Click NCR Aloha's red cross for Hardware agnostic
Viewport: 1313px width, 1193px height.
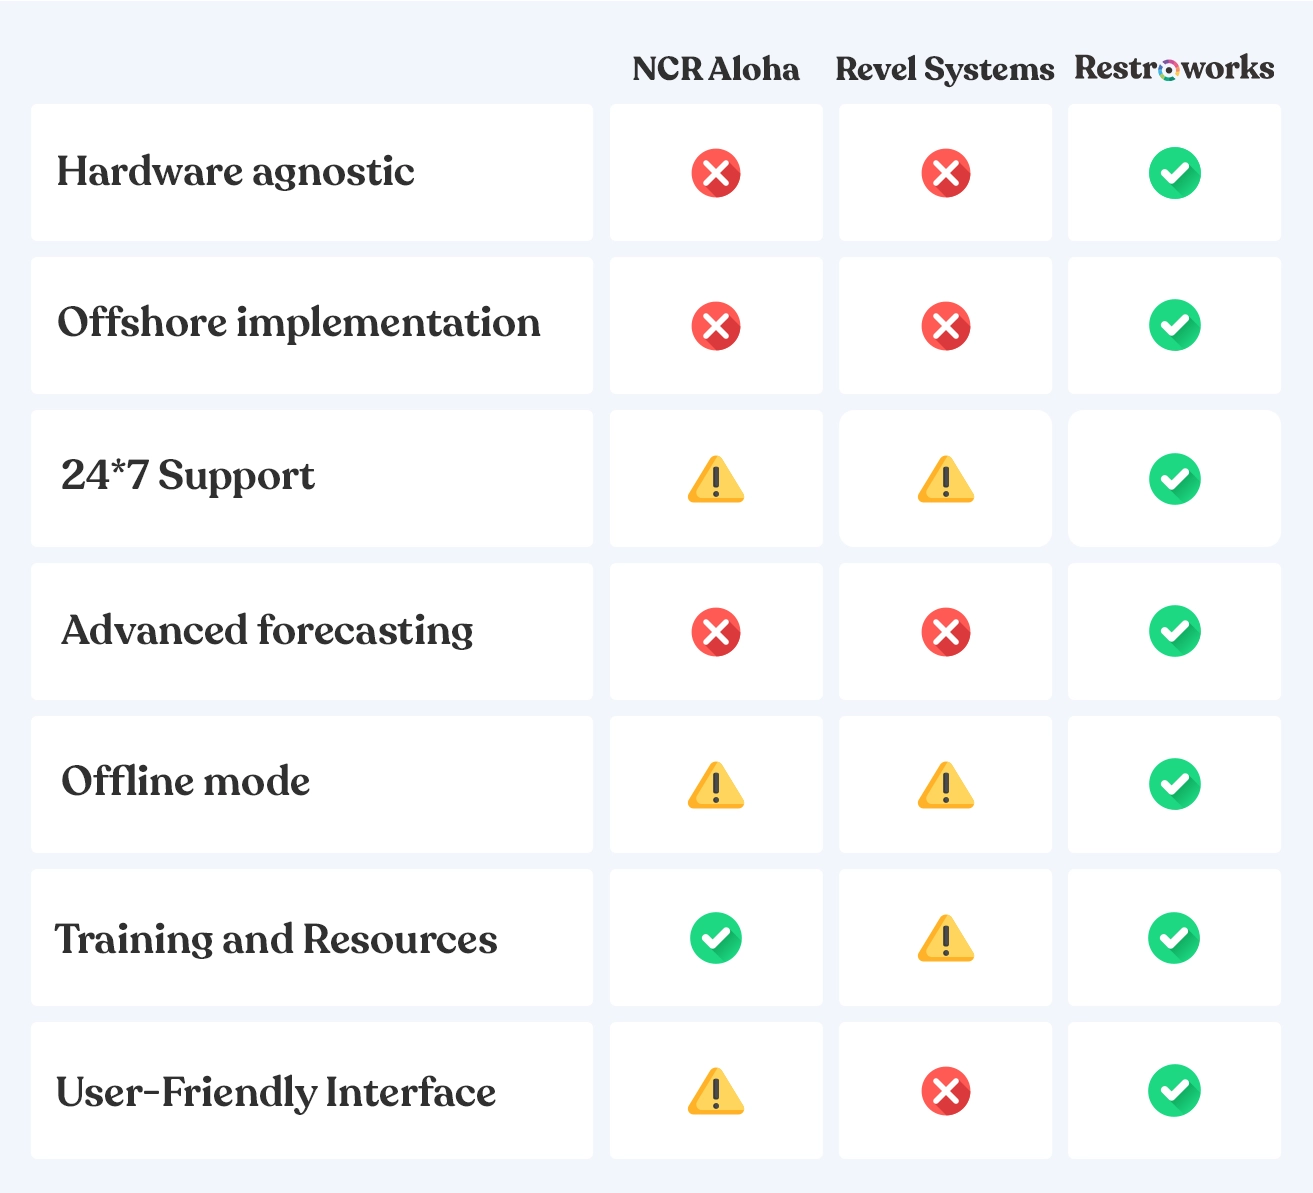click(716, 173)
